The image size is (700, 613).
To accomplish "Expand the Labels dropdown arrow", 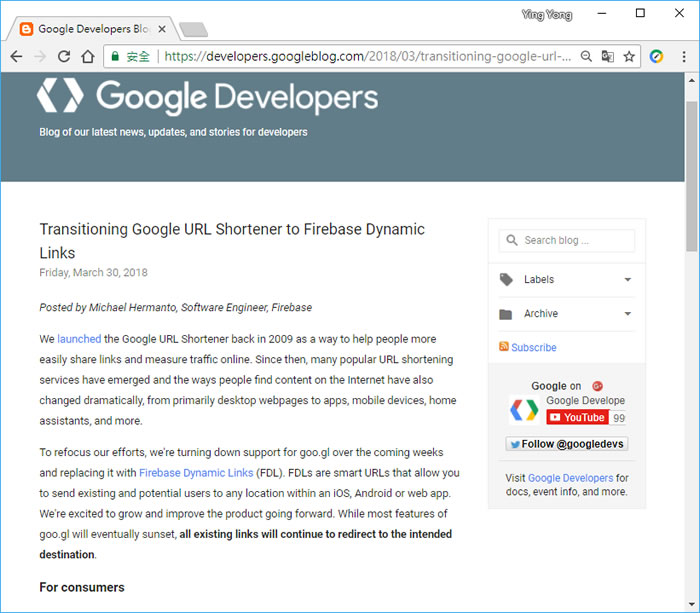I will pyautogui.click(x=628, y=279).
